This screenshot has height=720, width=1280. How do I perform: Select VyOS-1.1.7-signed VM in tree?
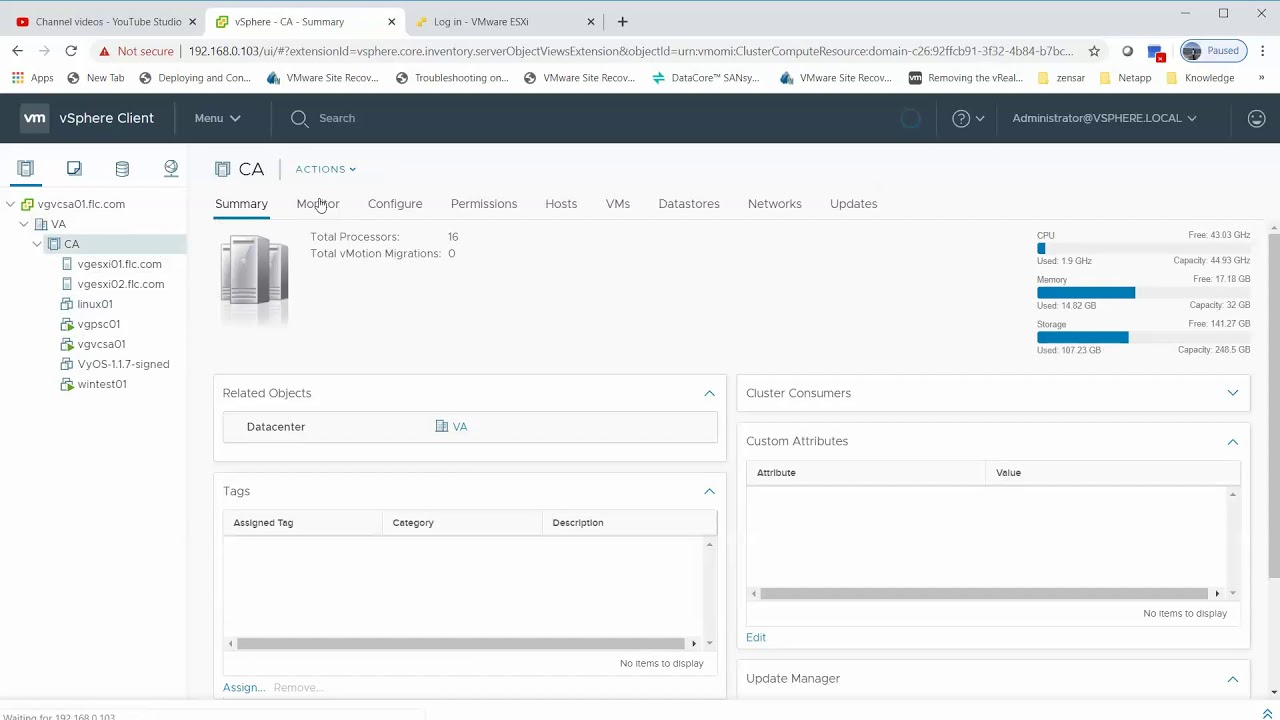tap(123, 364)
